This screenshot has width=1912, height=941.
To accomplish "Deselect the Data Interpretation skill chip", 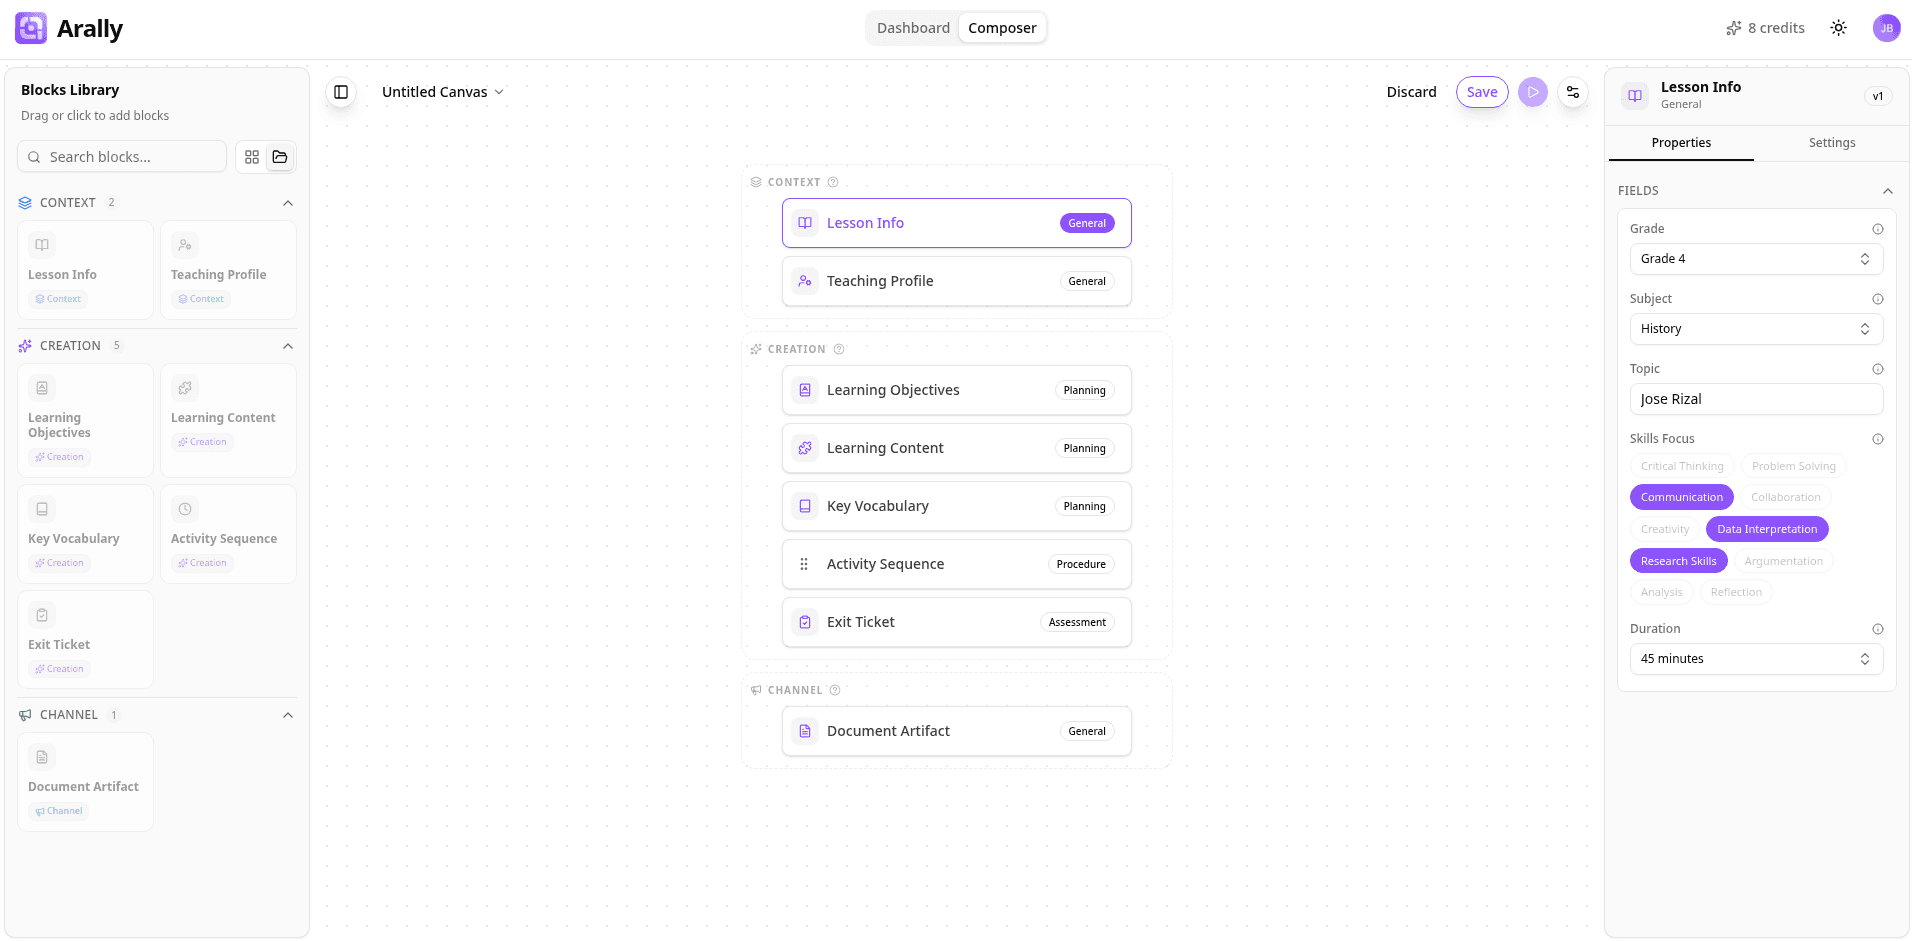I will coord(1767,528).
